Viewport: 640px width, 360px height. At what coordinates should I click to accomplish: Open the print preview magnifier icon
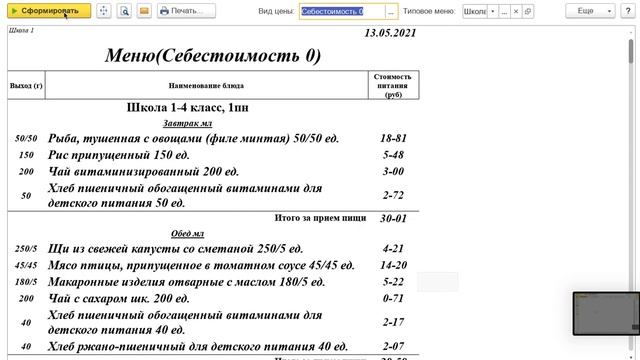click(124, 11)
